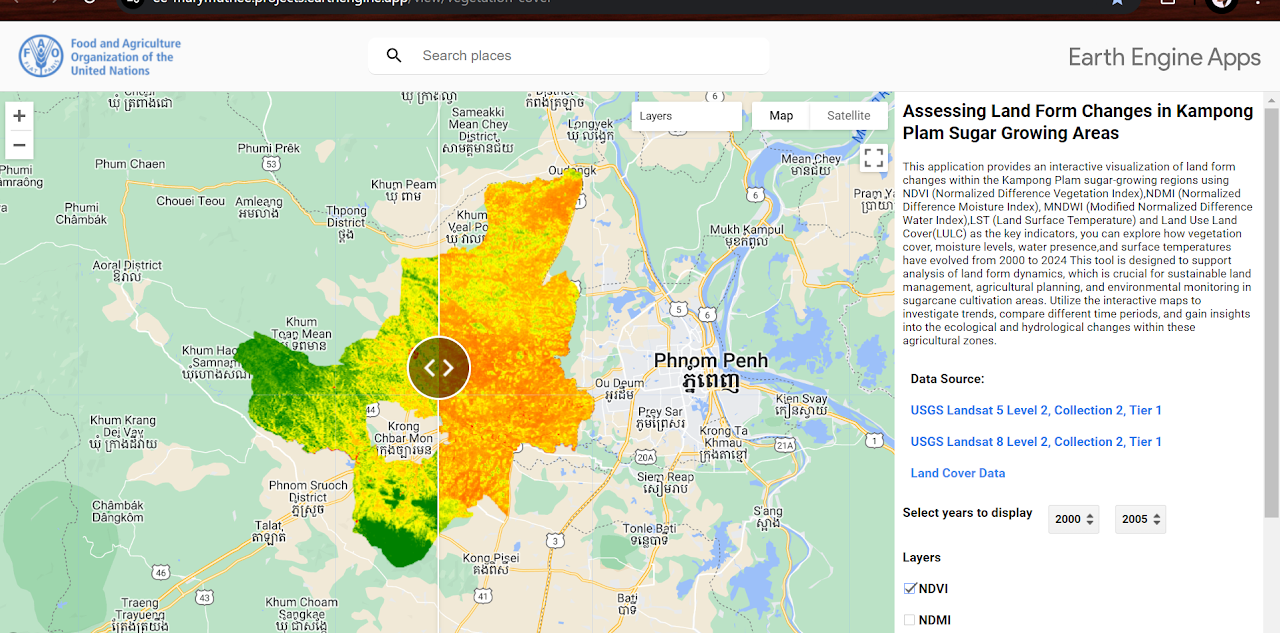Click the Select years to display label
The height and width of the screenshot is (633, 1280).
967,513
